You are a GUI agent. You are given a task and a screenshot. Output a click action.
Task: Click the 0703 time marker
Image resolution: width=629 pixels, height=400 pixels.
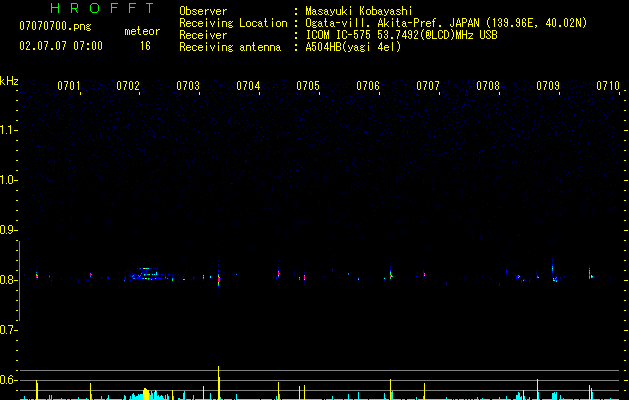[188, 86]
